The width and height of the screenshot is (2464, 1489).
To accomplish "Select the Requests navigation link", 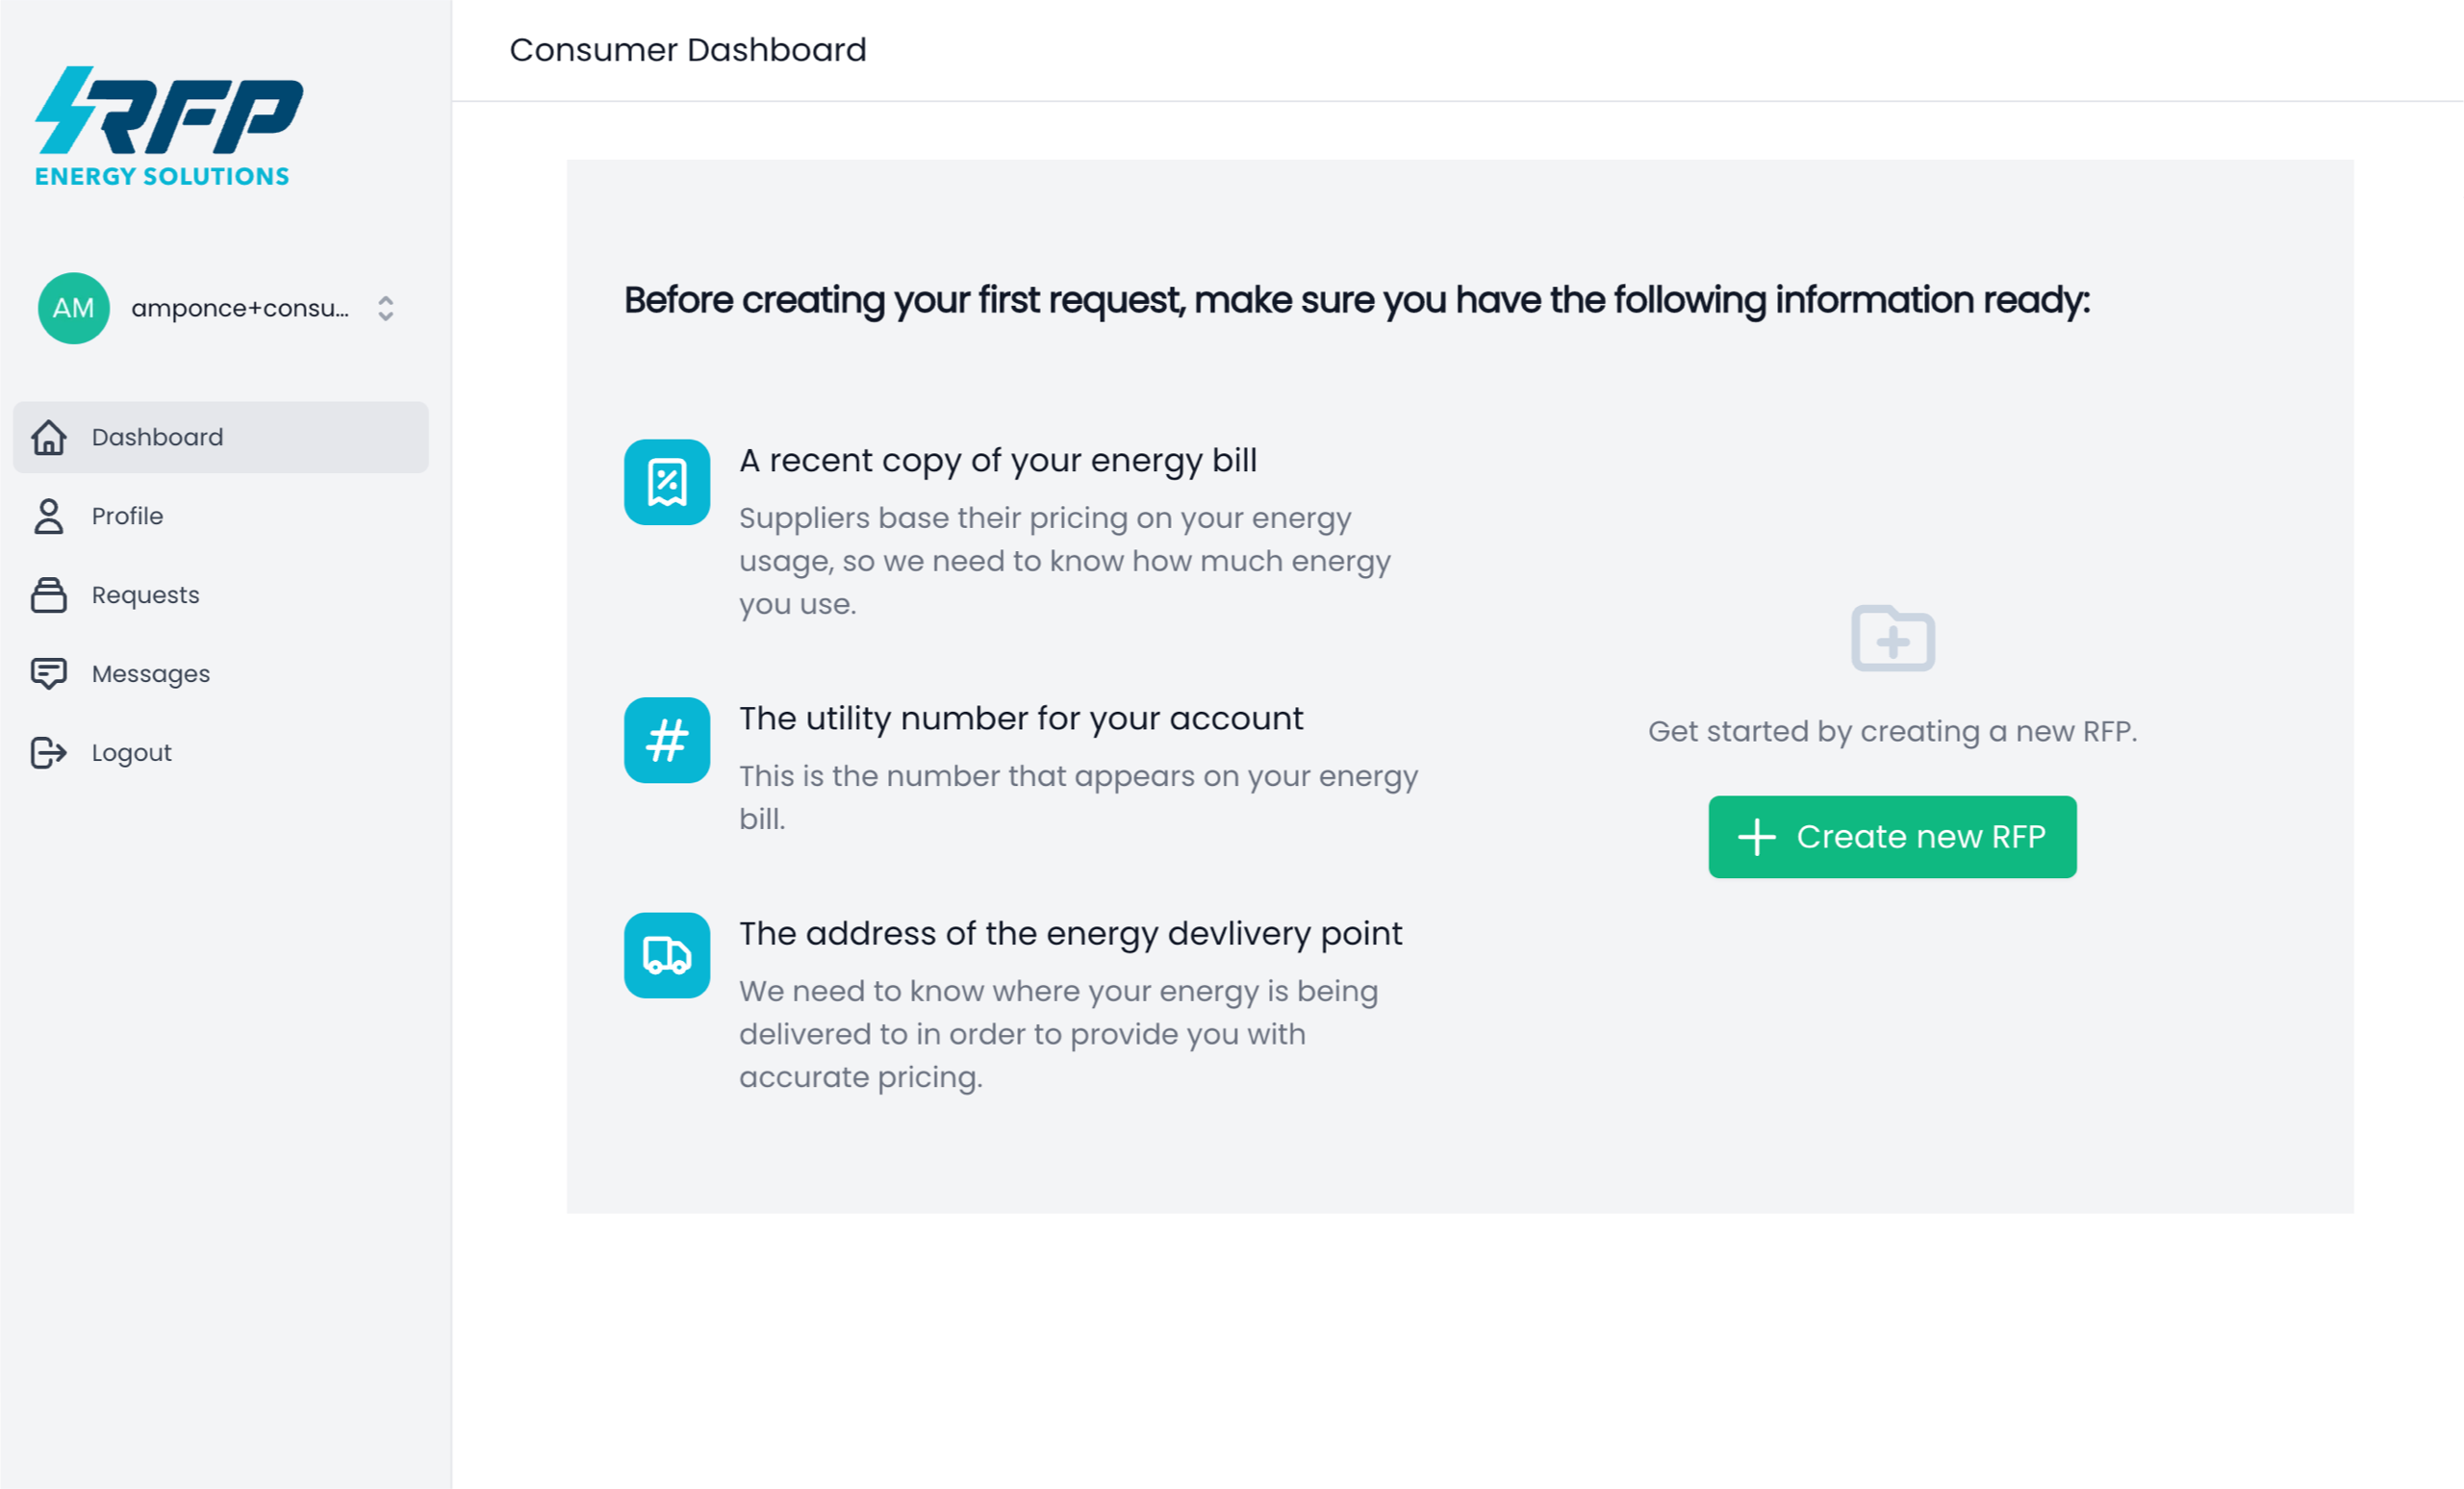I will coord(144,594).
